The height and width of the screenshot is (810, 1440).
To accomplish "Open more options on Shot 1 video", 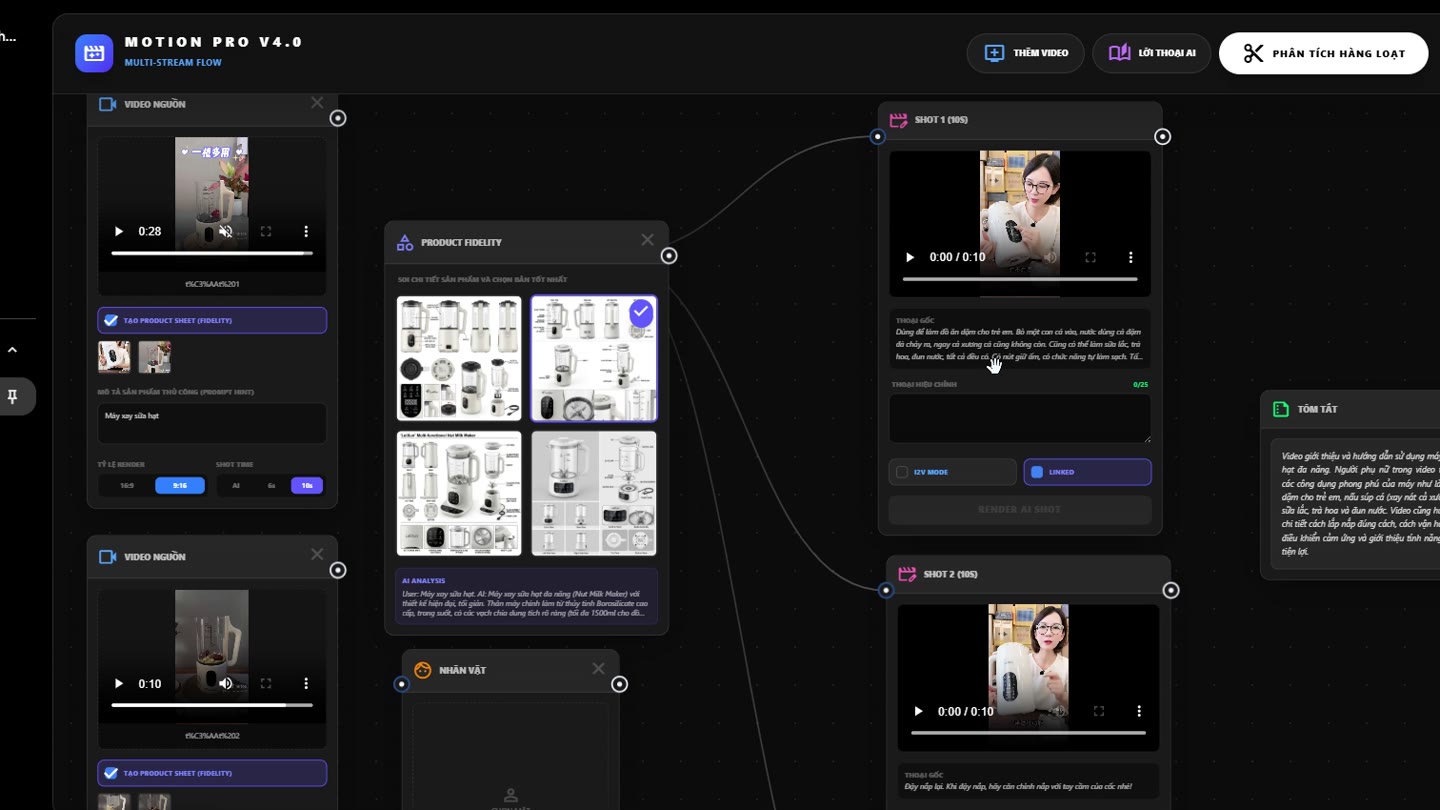I will [1131, 257].
